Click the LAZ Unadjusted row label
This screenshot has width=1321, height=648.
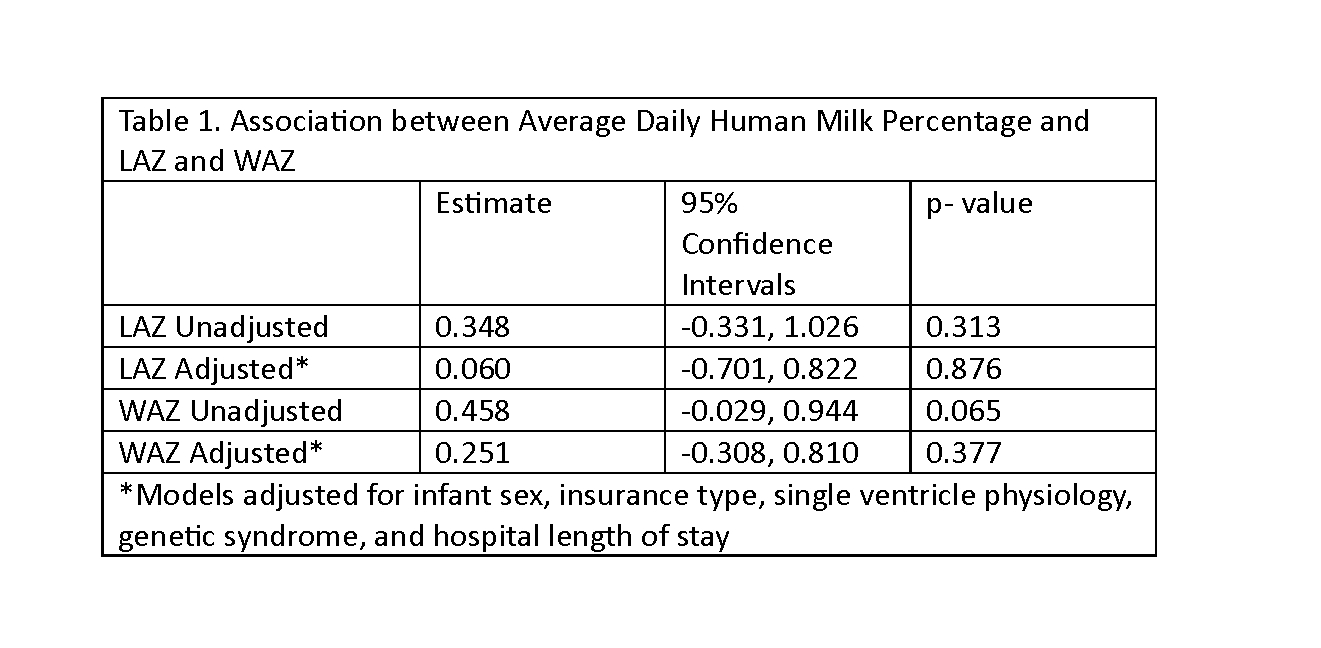223,327
